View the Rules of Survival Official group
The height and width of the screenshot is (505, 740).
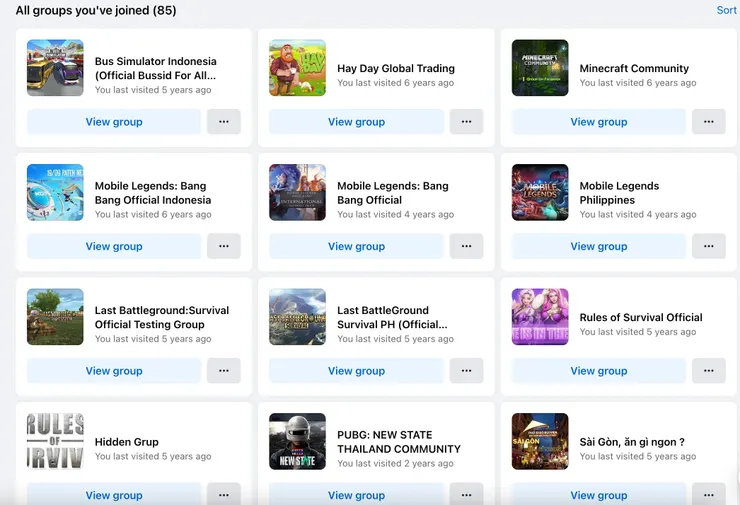click(x=599, y=371)
